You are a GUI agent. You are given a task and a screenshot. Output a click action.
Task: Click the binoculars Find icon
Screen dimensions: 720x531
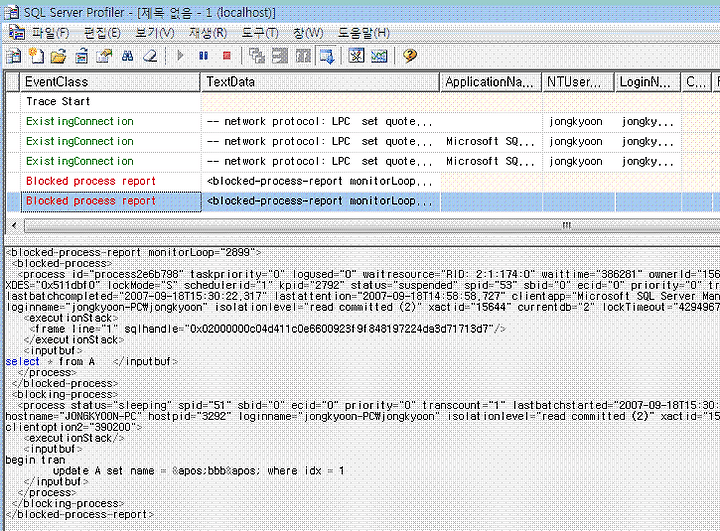coord(127,56)
